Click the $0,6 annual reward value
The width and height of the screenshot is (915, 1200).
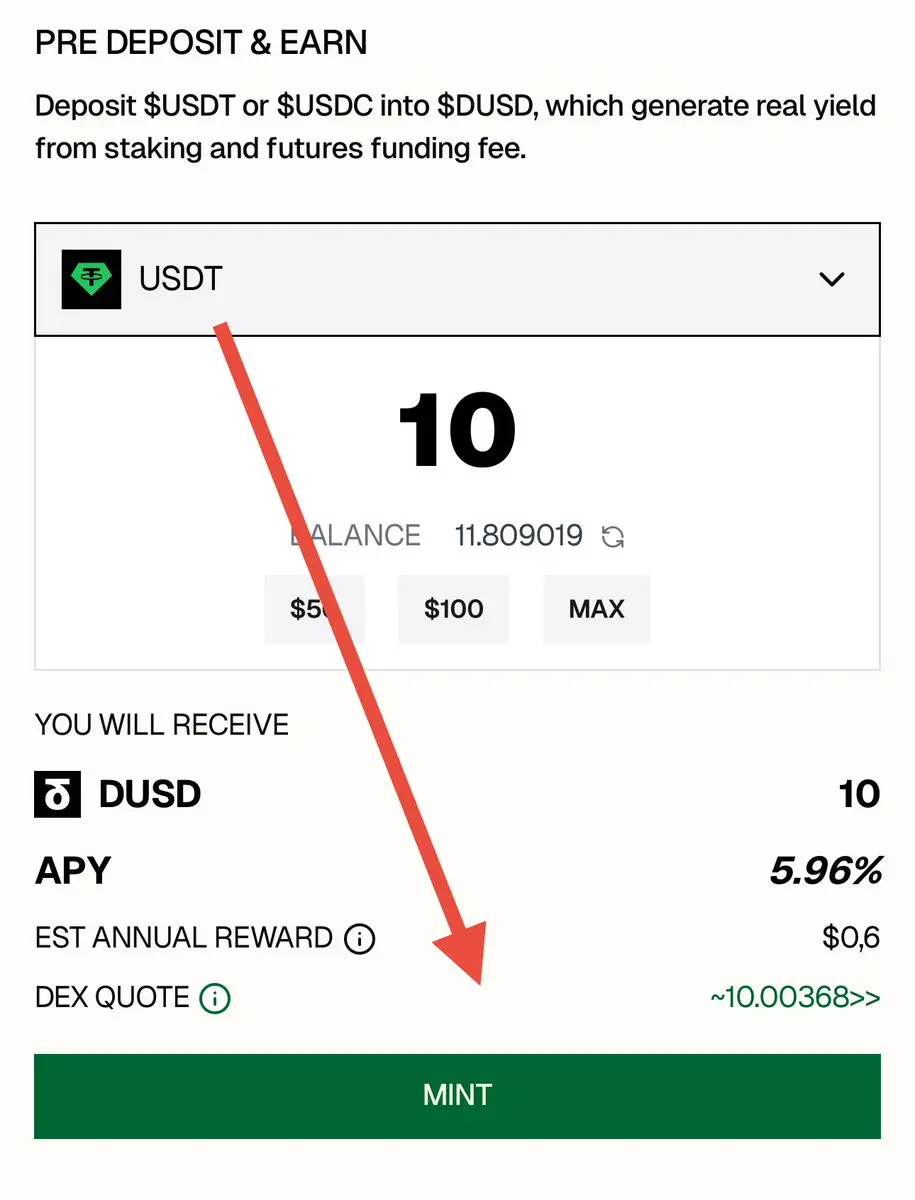point(851,939)
